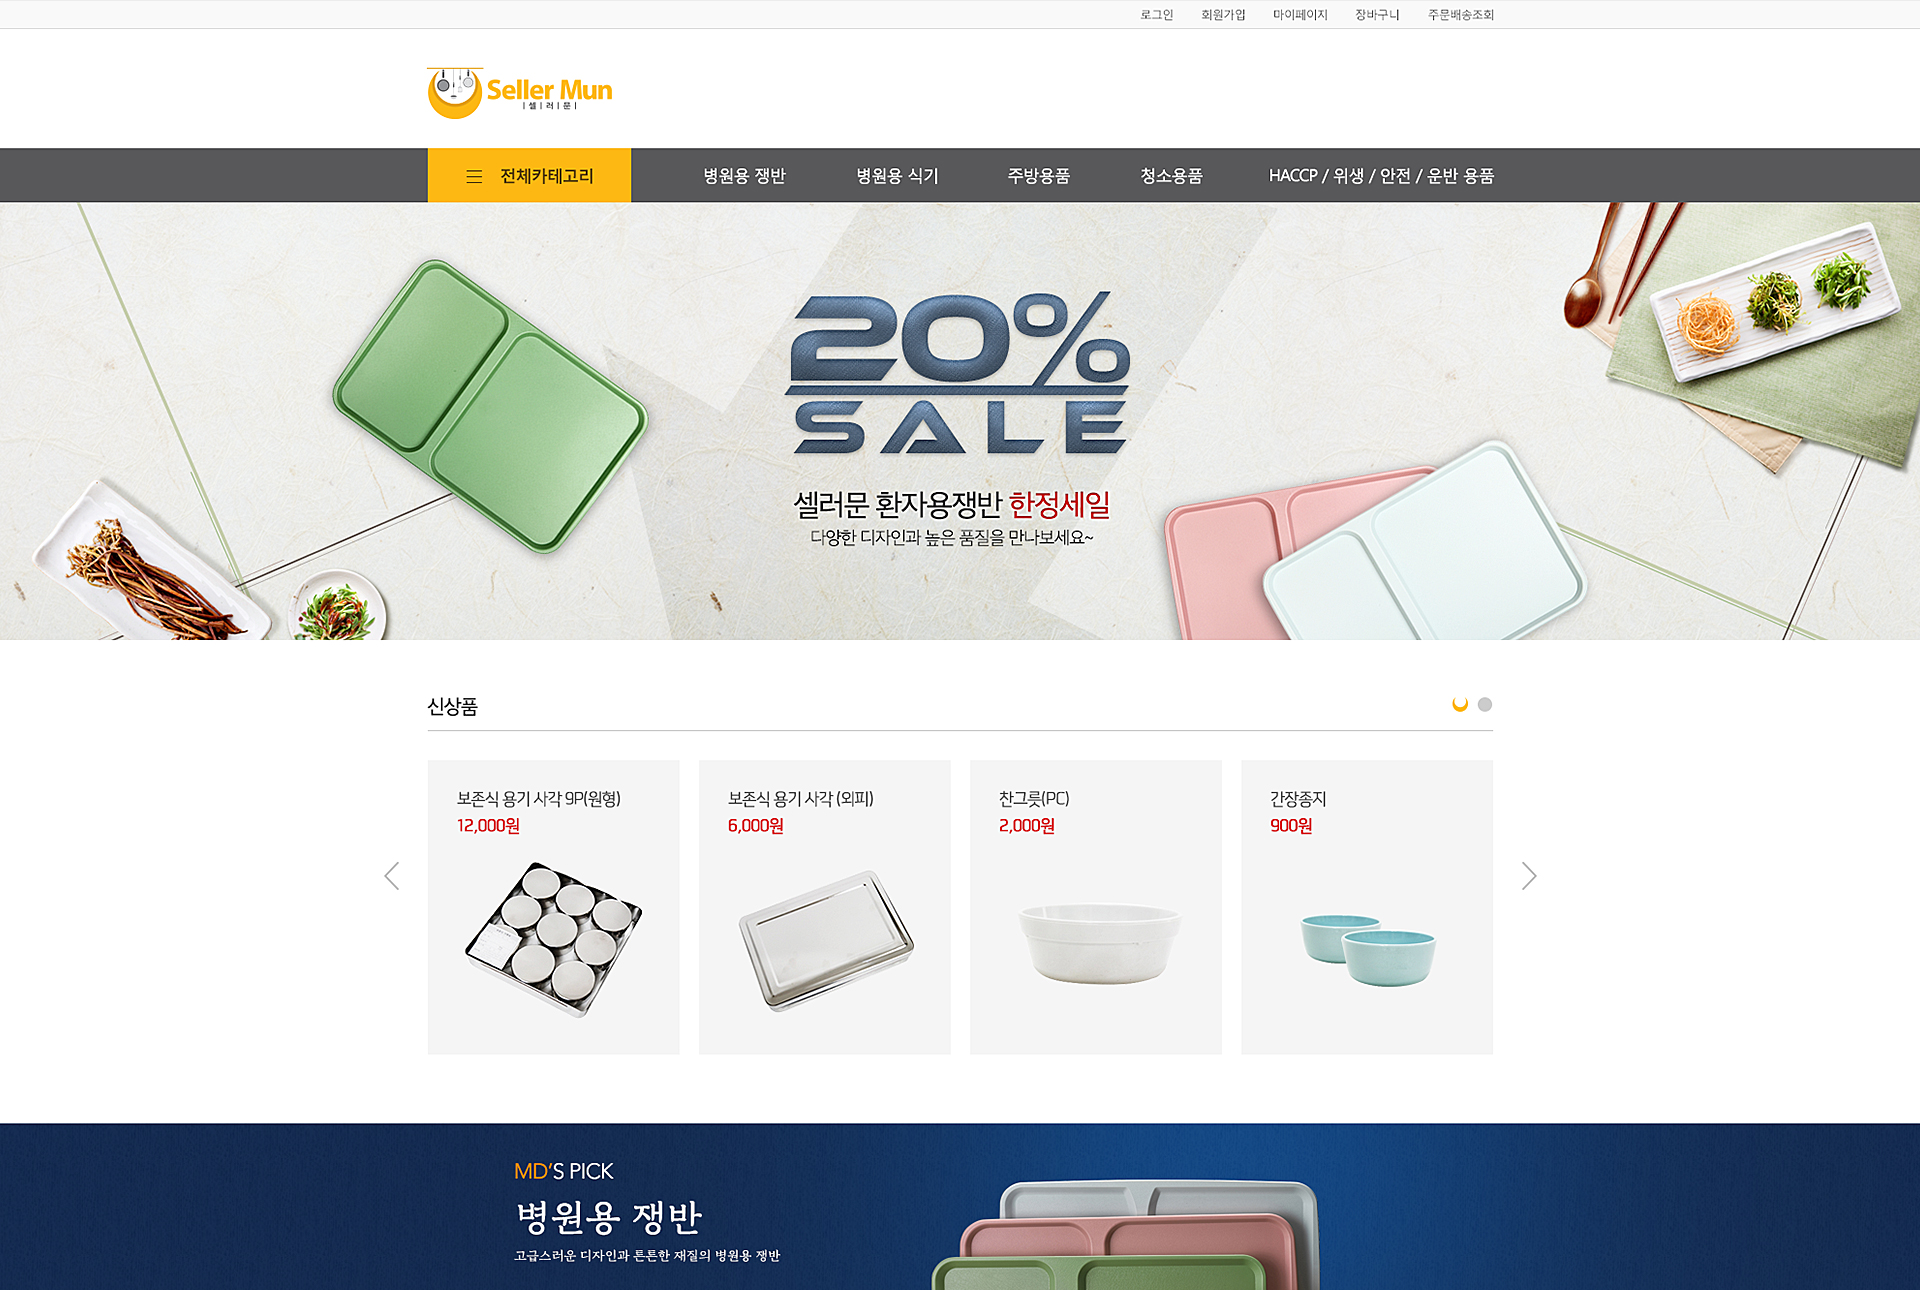Select the 청소용품 category

pos(1171,176)
